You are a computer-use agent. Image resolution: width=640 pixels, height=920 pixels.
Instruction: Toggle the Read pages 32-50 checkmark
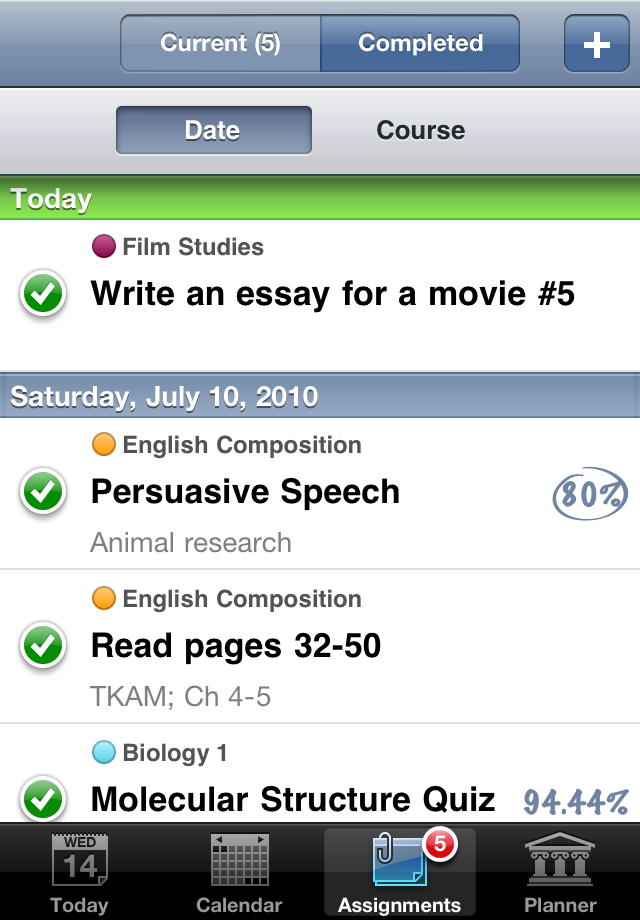(x=43, y=646)
